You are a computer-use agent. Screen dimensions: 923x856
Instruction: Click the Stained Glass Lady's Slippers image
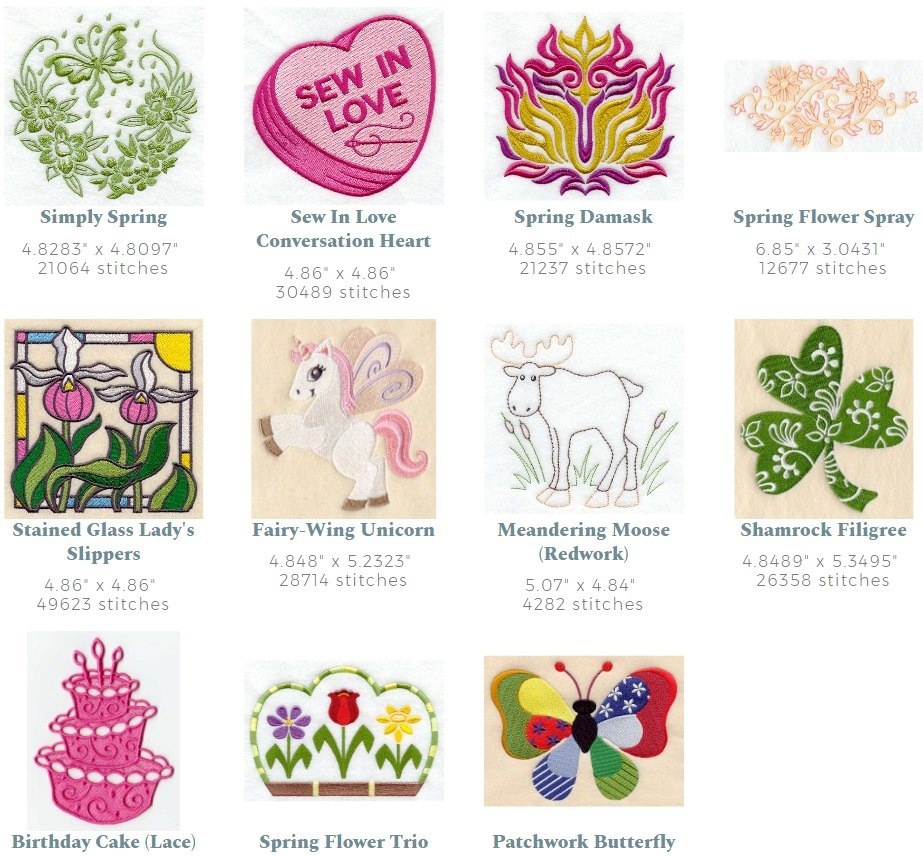(104, 419)
